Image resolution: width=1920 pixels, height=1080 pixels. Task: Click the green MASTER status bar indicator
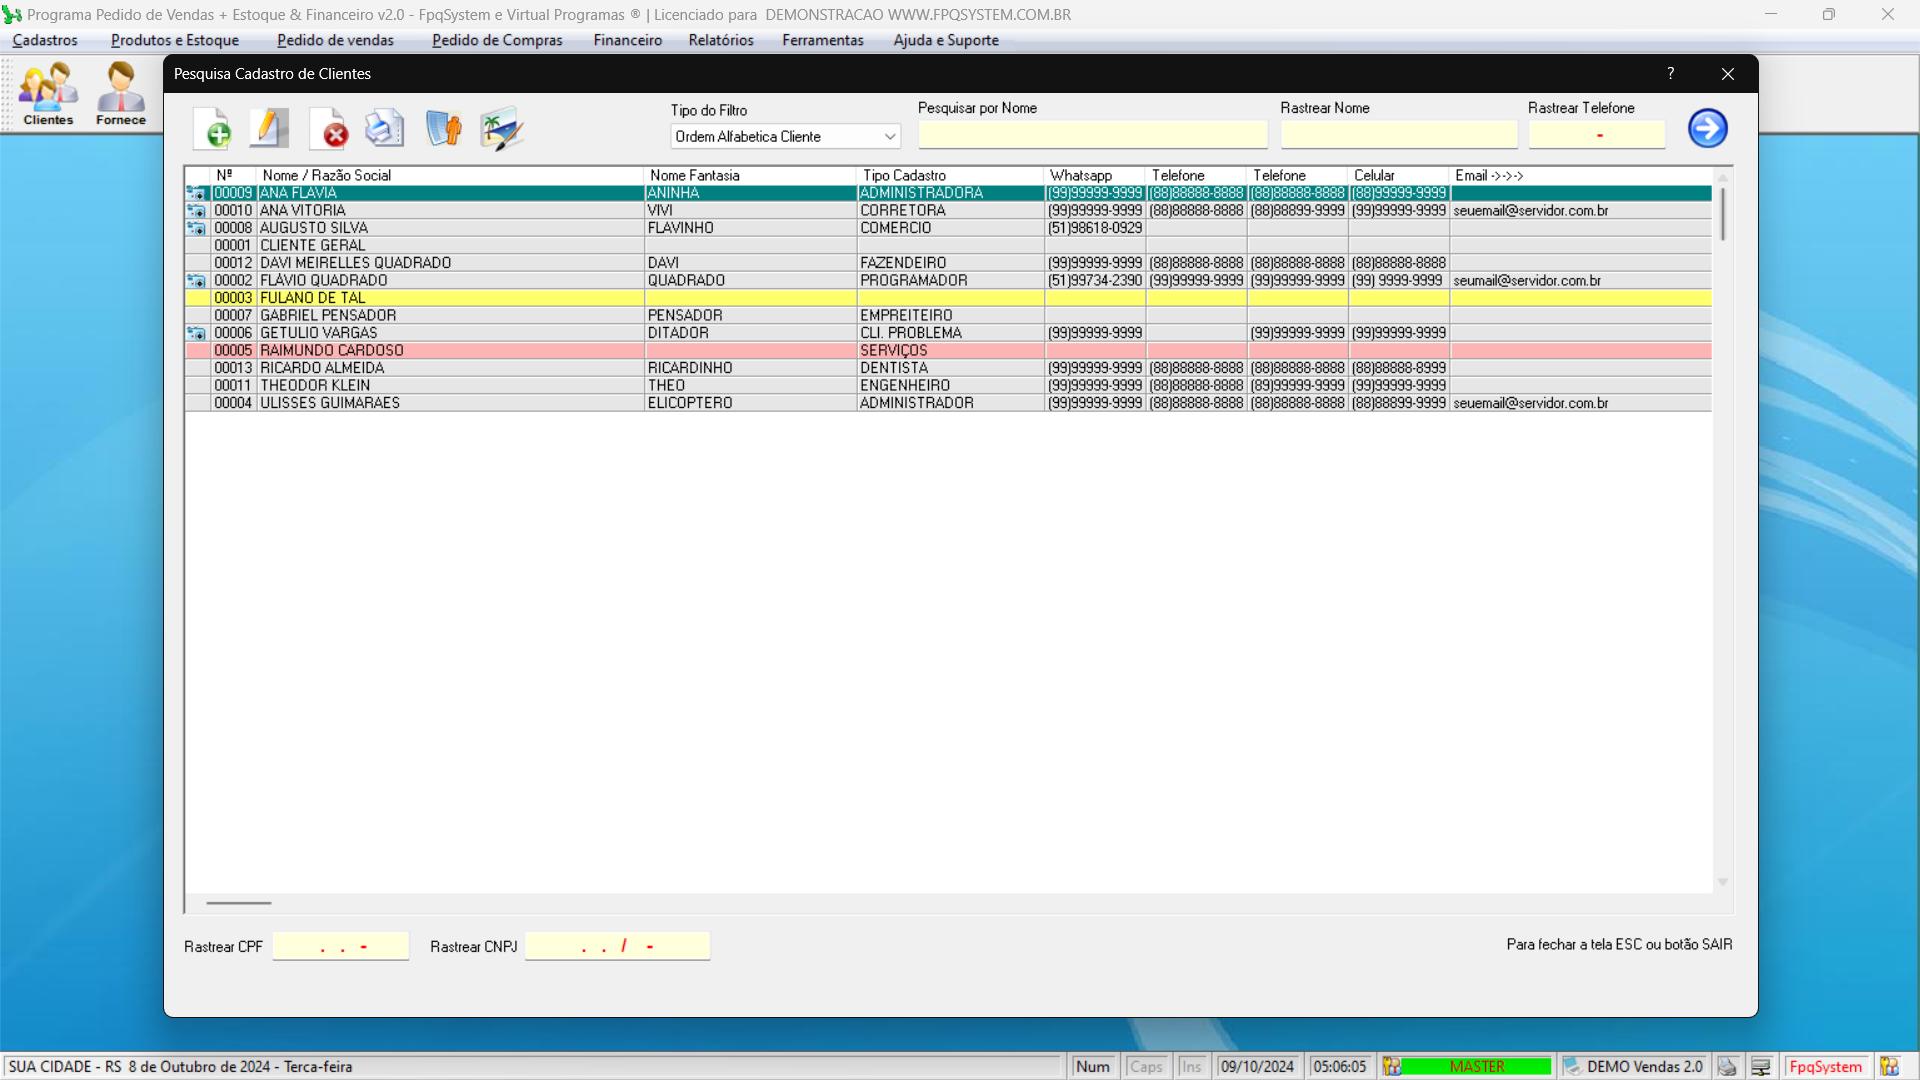click(x=1477, y=1067)
